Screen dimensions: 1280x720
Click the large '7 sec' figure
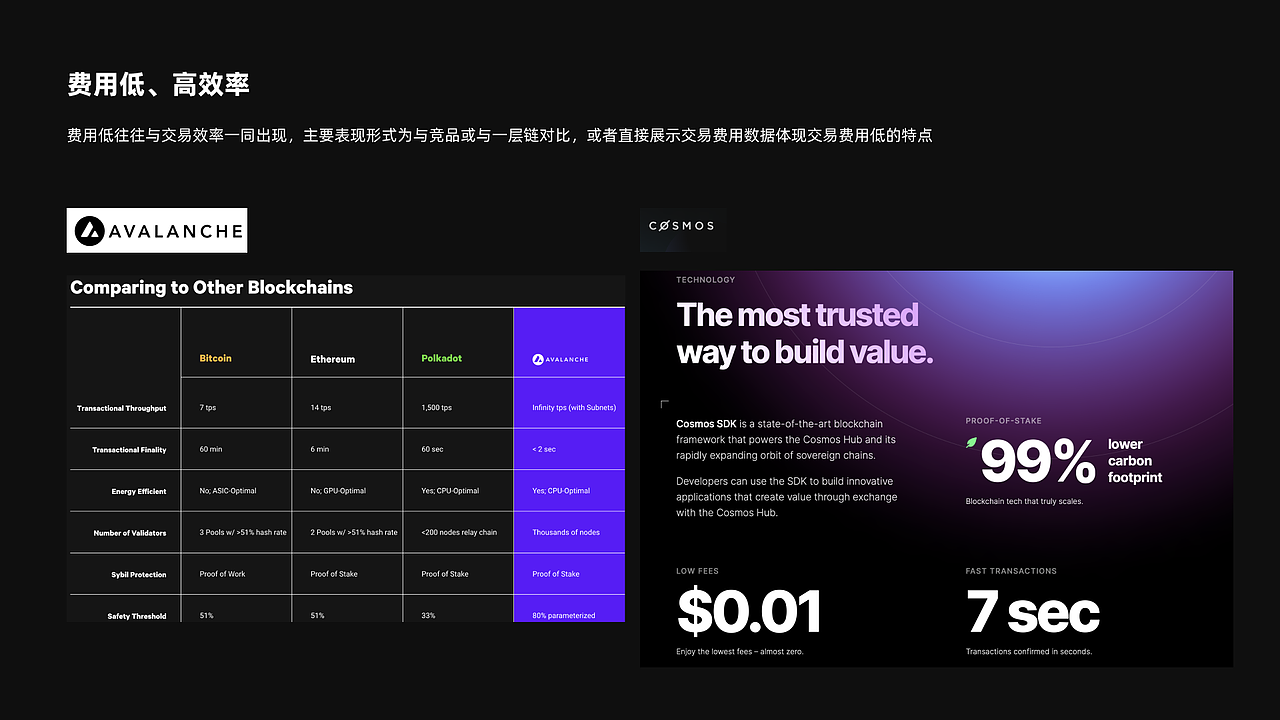[x=1033, y=612]
